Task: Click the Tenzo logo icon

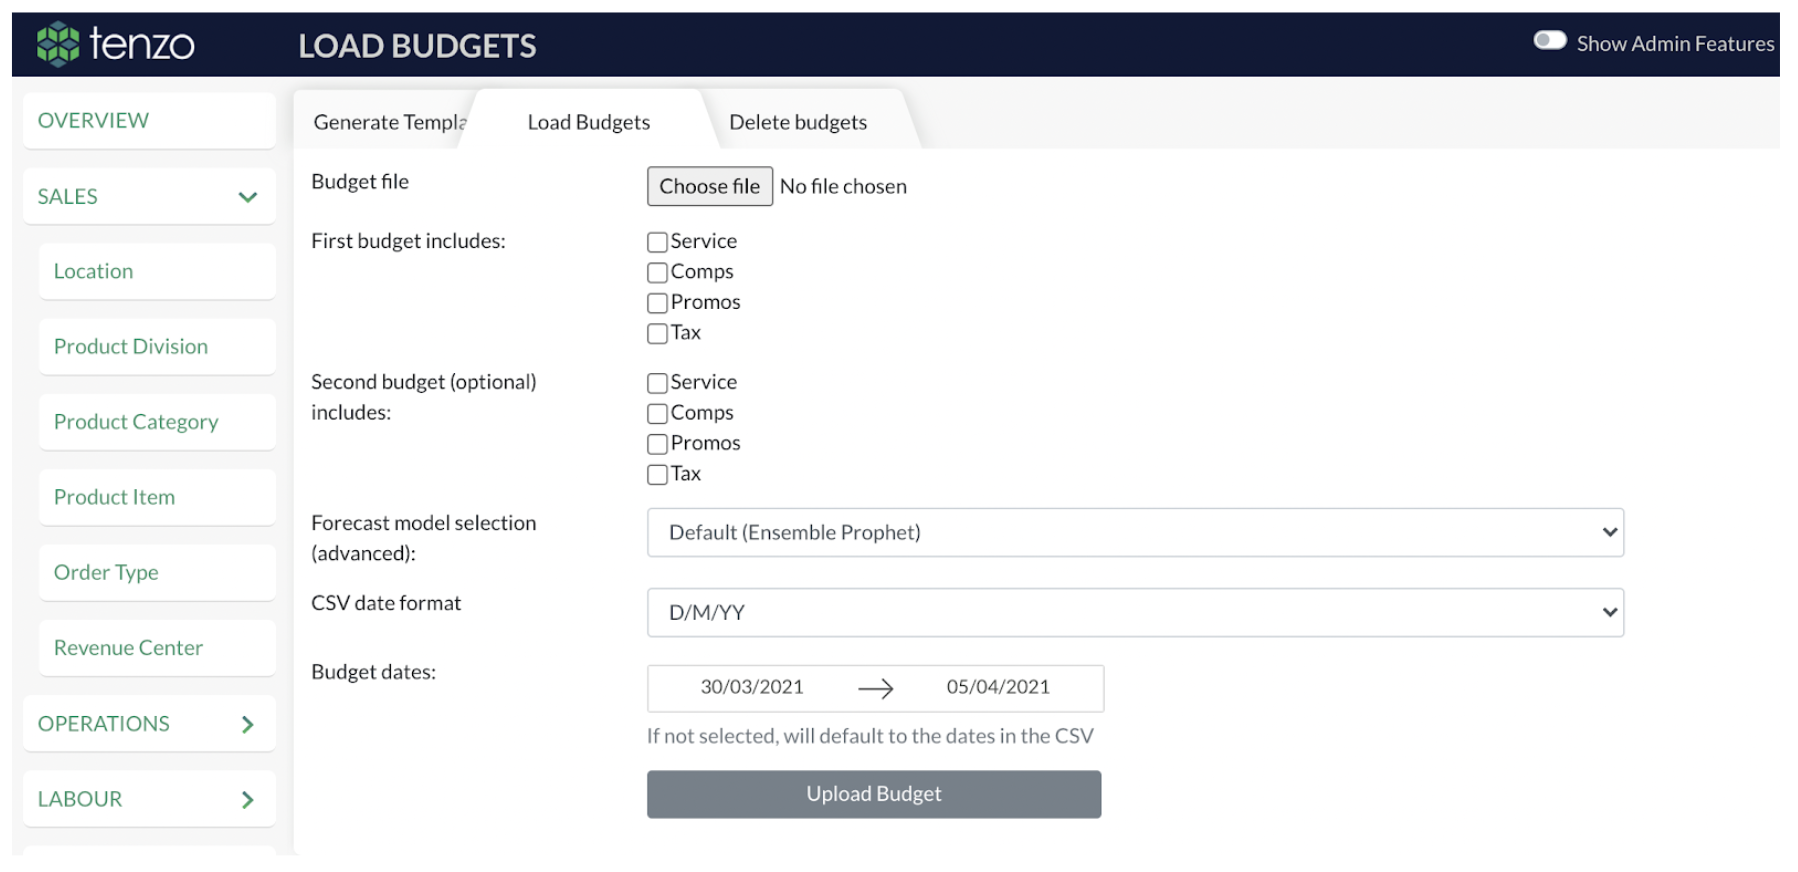Action: (x=58, y=44)
